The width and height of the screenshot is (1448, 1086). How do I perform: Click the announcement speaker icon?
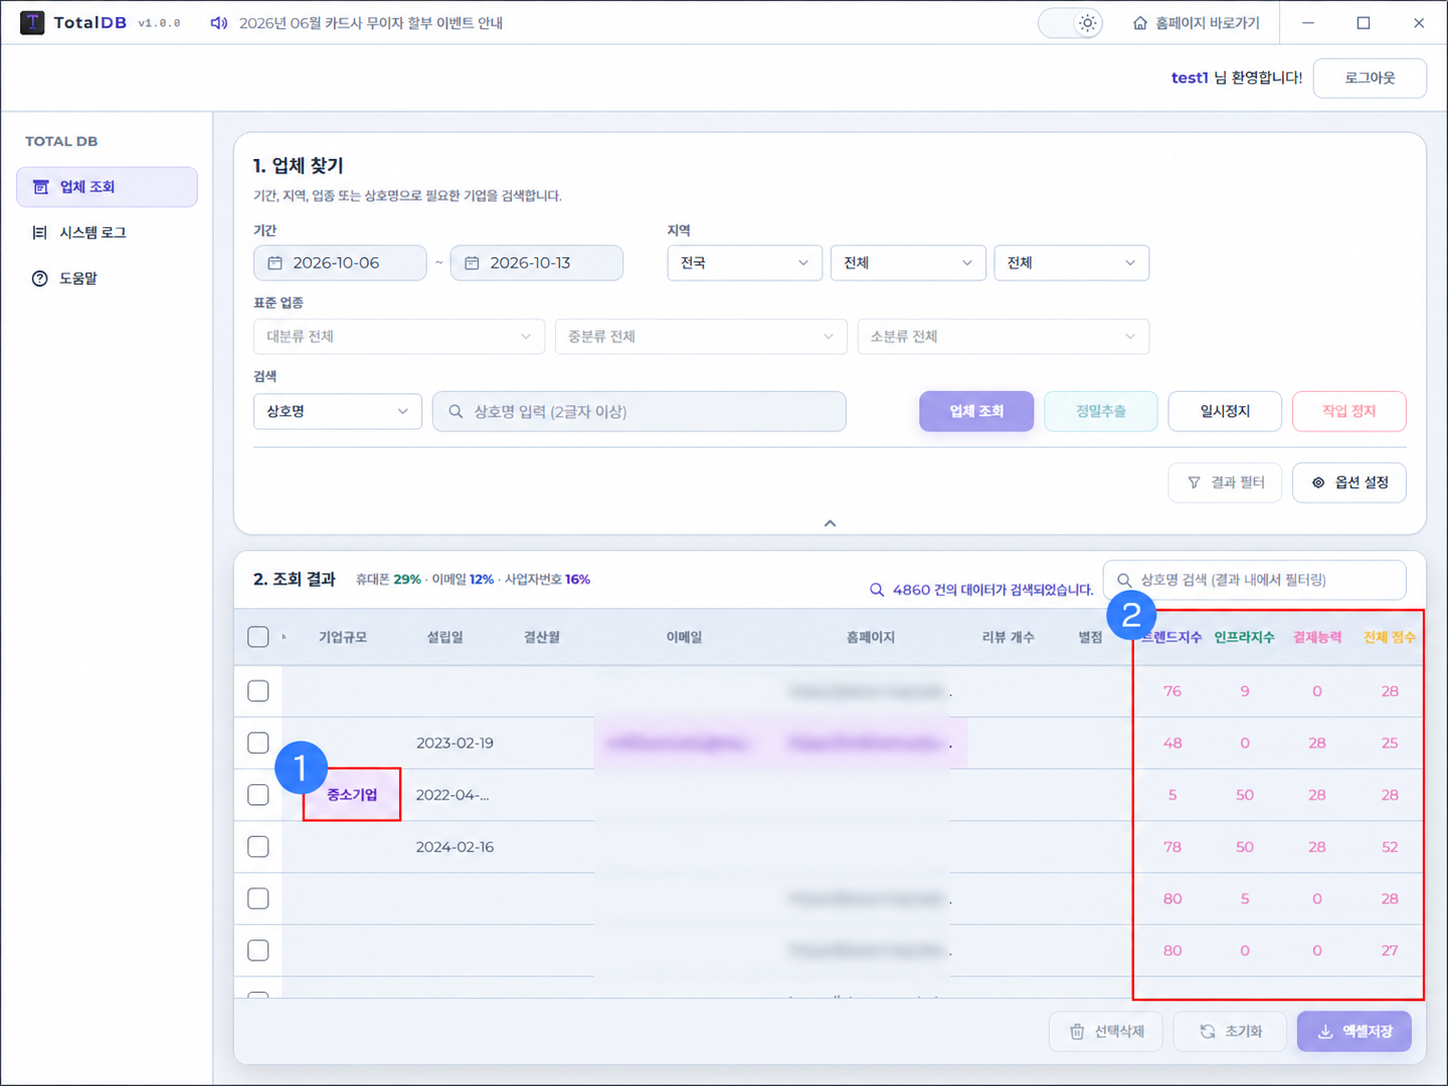pos(218,23)
